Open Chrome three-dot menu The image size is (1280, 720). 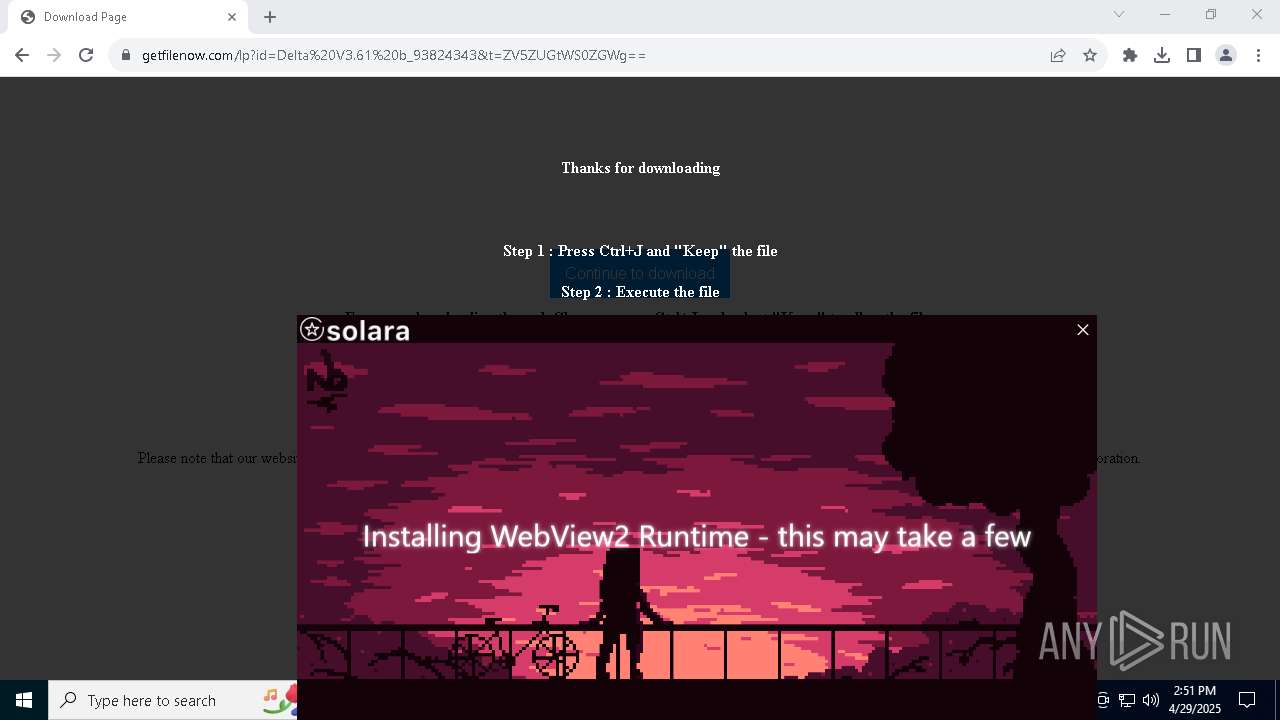[x=1258, y=56]
